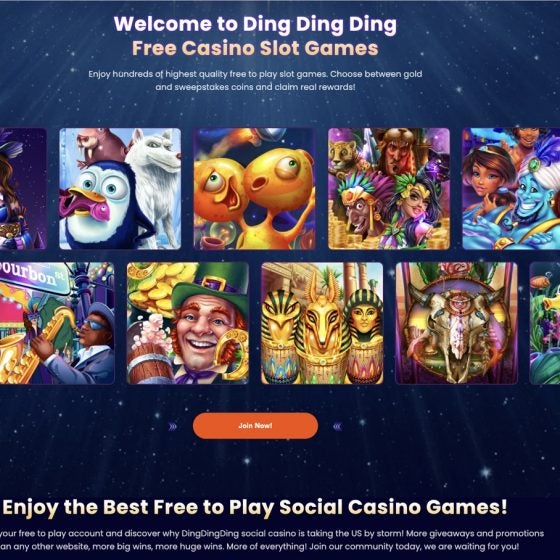The height and width of the screenshot is (560, 560).
Task: Open the leprechaun with gold coins game
Action: (188, 323)
